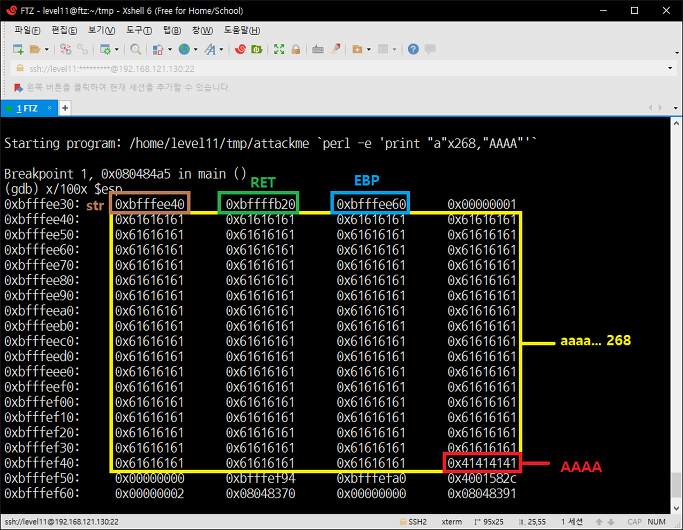
Task: Click the lock screen padlock icon
Action: tap(296, 49)
